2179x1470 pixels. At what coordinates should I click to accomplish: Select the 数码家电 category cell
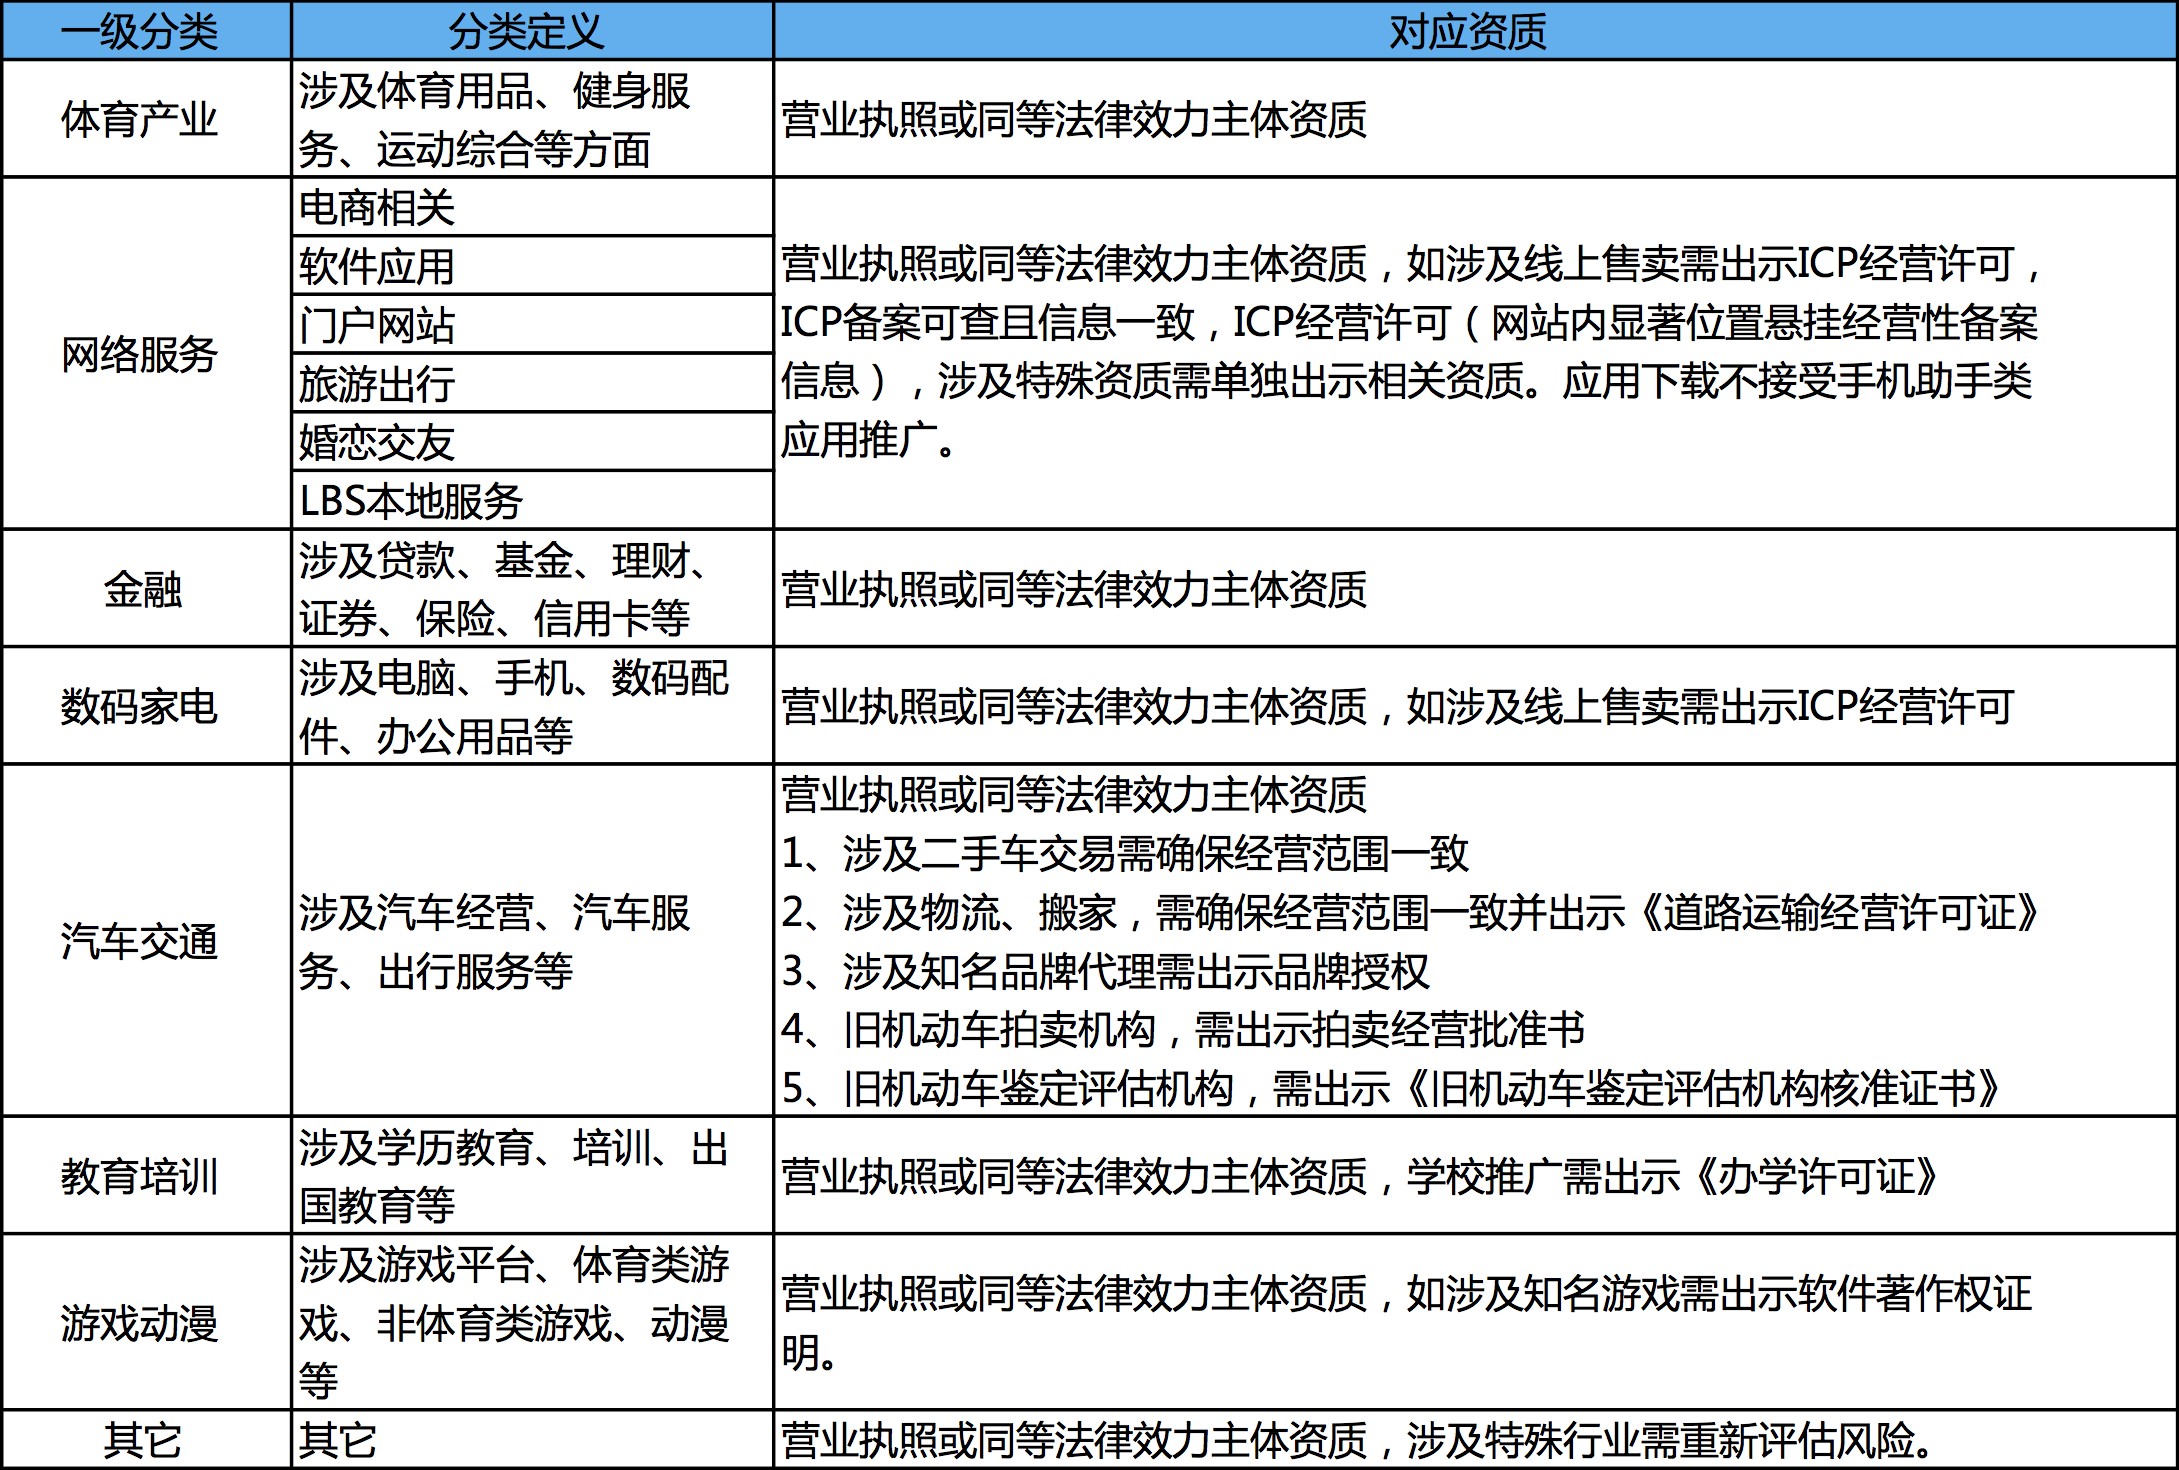pyautogui.click(x=139, y=707)
